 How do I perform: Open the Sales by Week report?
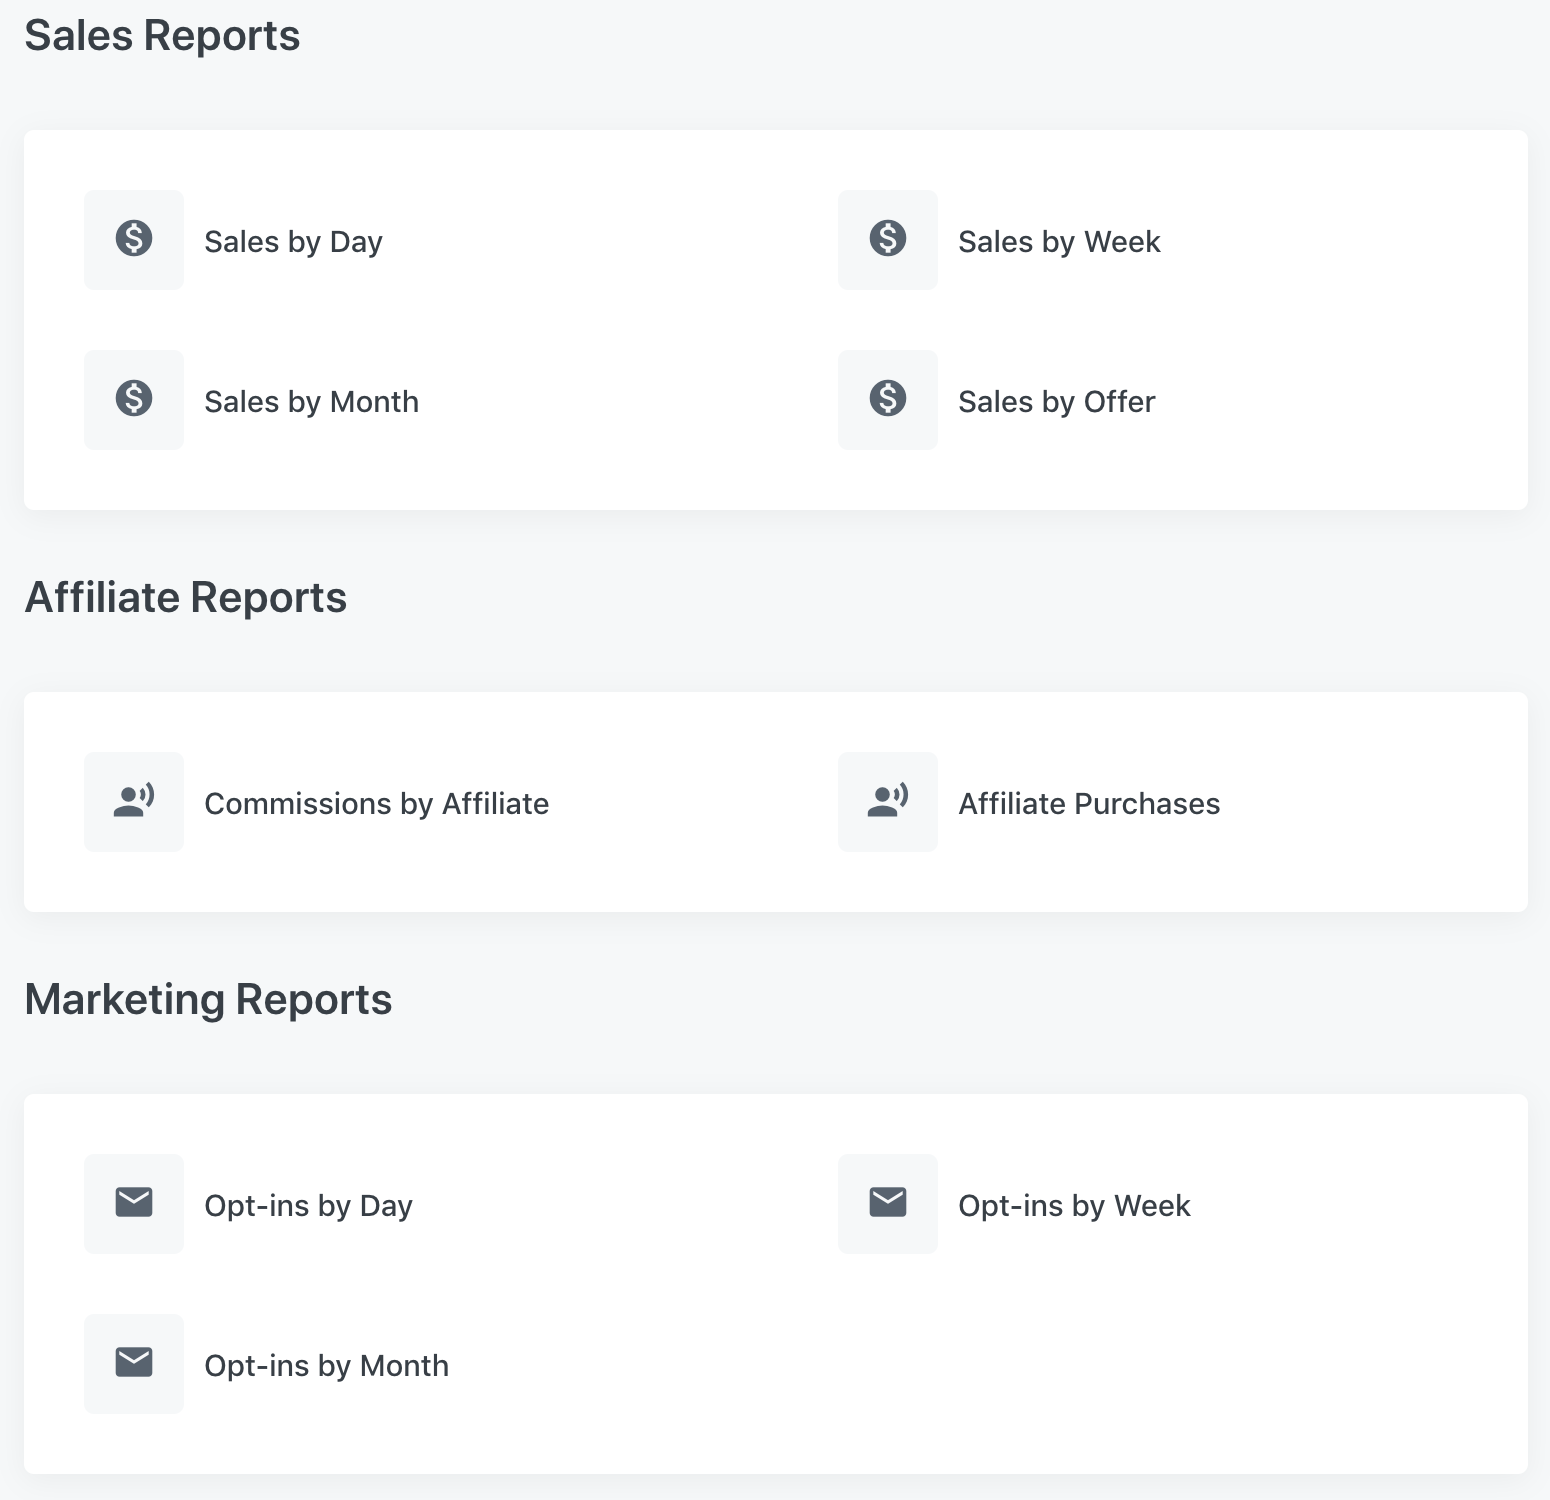[1059, 242]
